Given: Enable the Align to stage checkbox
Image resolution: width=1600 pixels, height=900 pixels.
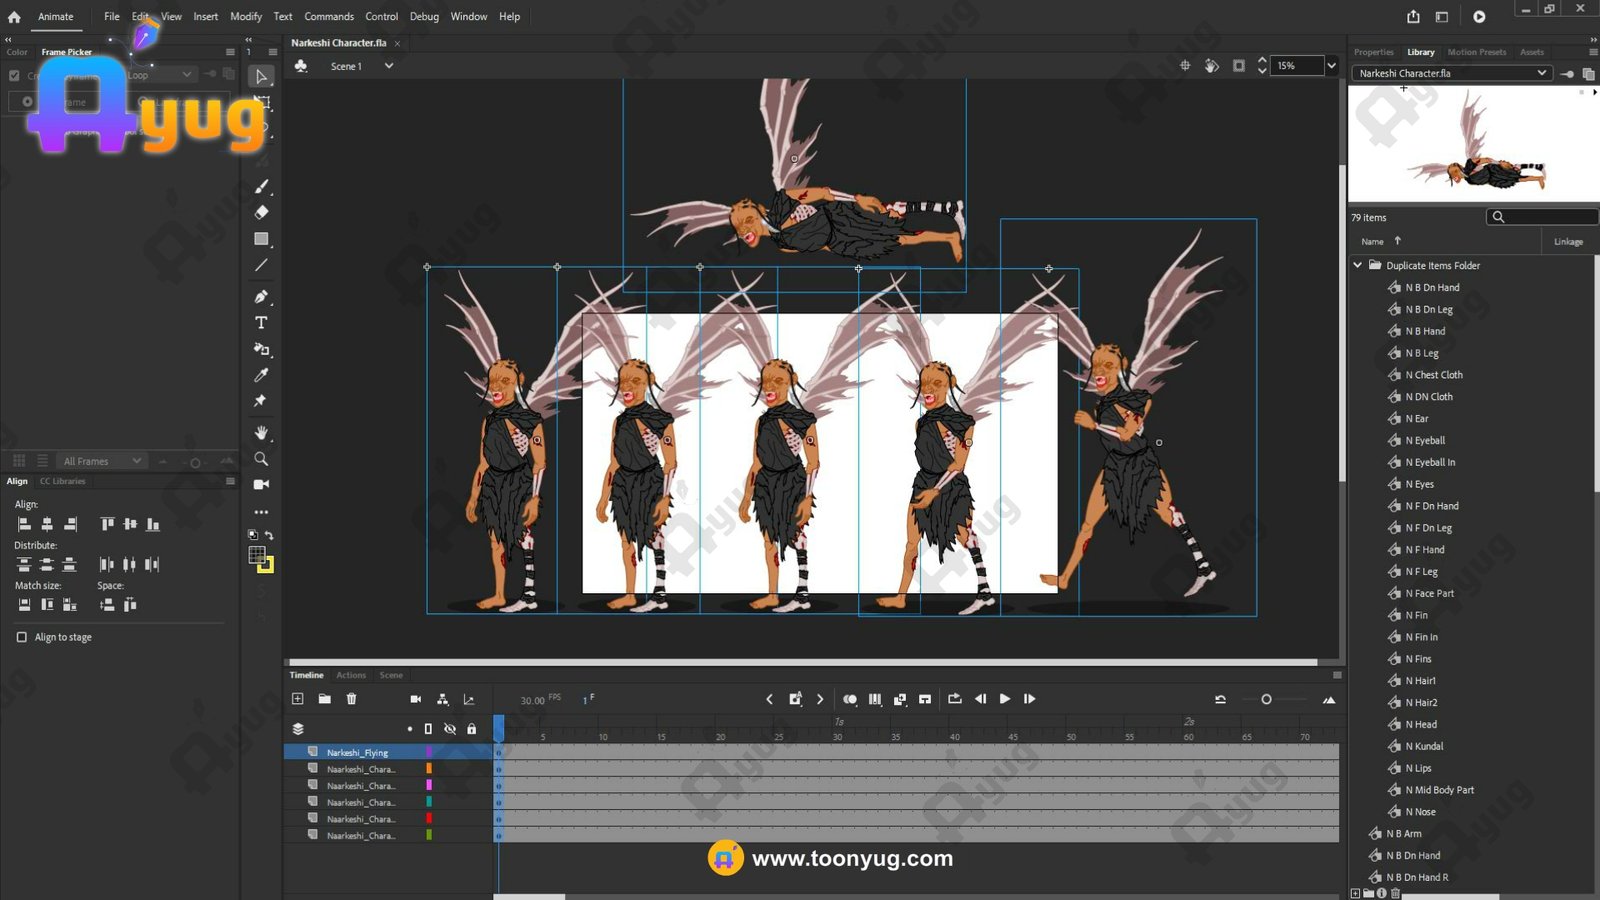Looking at the screenshot, I should pyautogui.click(x=22, y=637).
